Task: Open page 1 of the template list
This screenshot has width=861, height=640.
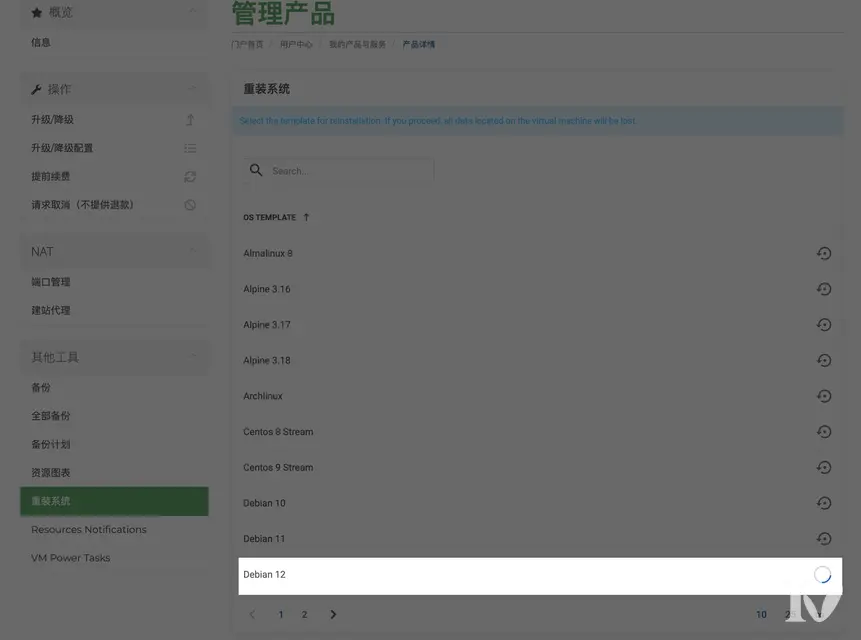Action: coord(281,615)
